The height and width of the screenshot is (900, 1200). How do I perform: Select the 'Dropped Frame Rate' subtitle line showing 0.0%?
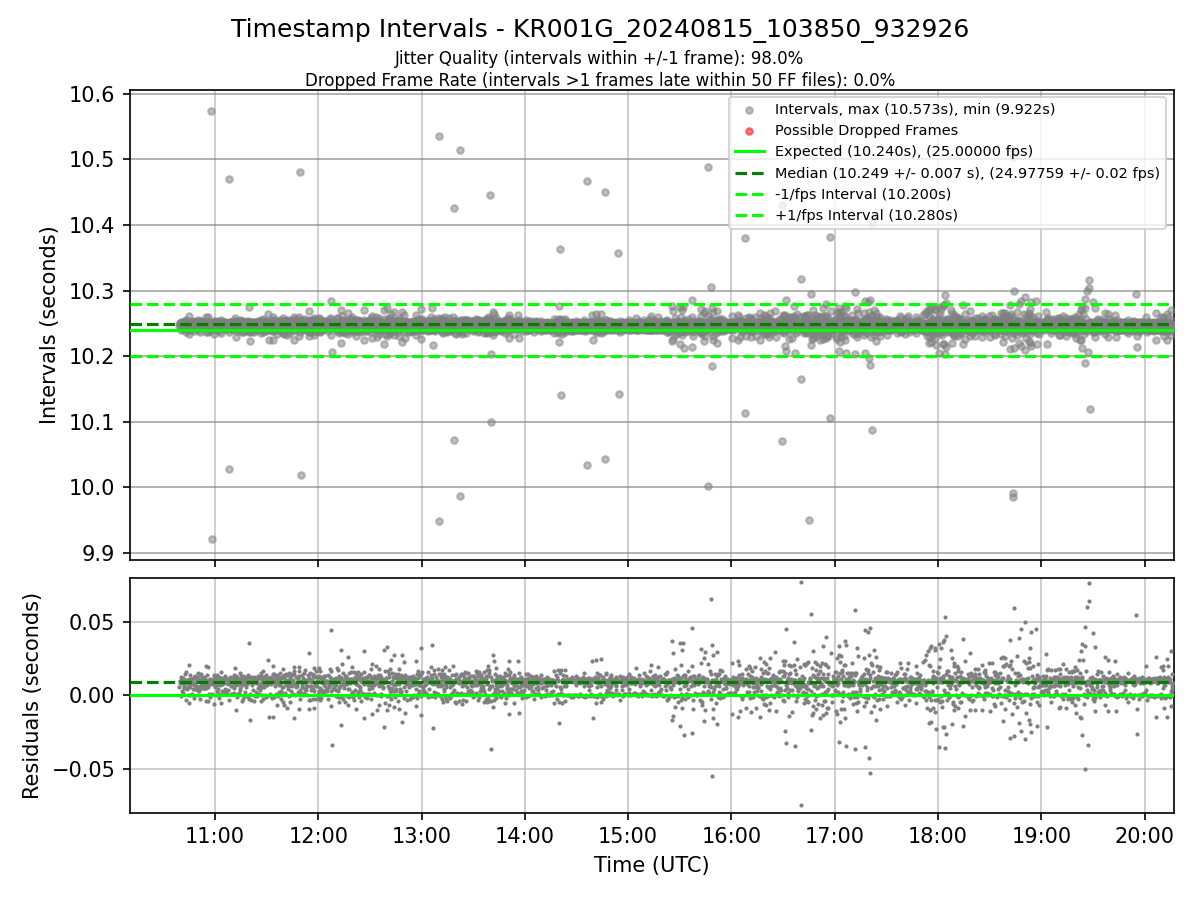coord(600,79)
